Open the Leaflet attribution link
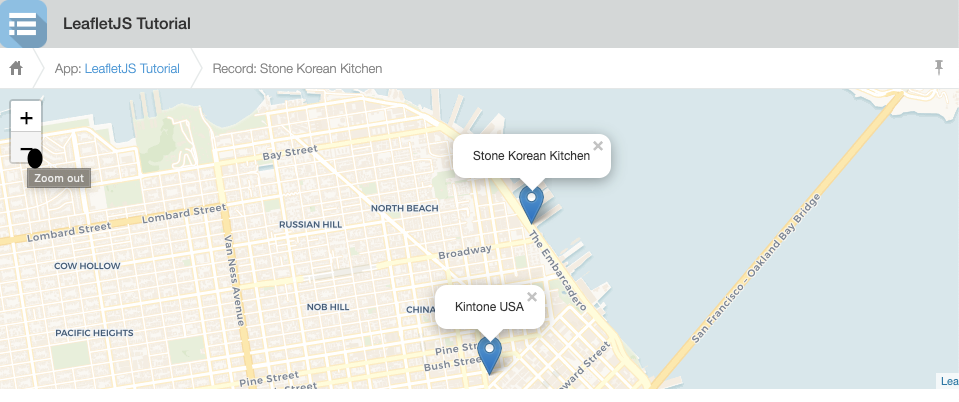The height and width of the screenshot is (402, 959). [949, 381]
